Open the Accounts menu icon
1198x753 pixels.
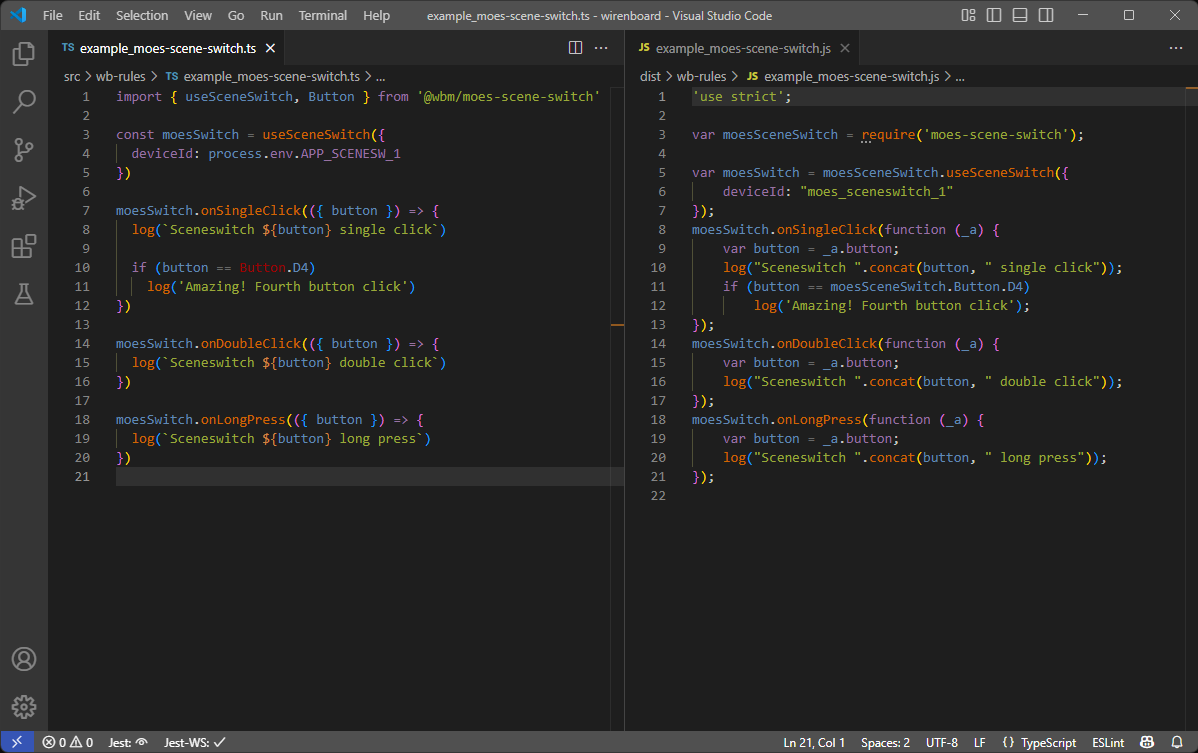tap(24, 659)
